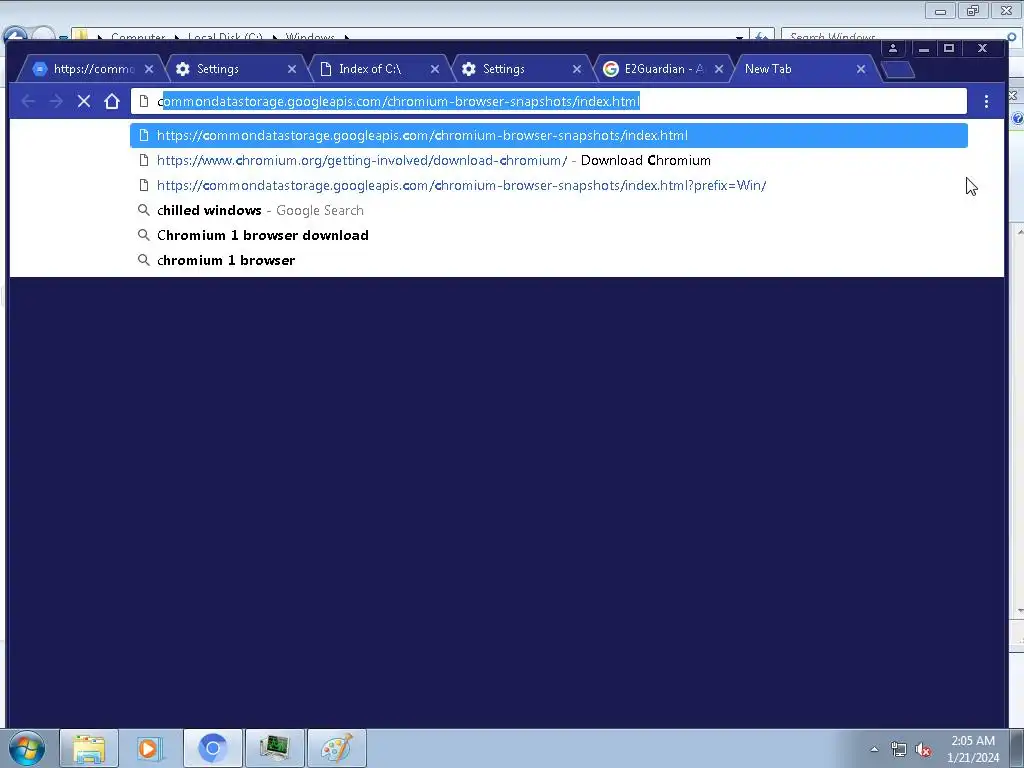Click the forward navigation arrow
1024x768 pixels.
click(56, 101)
